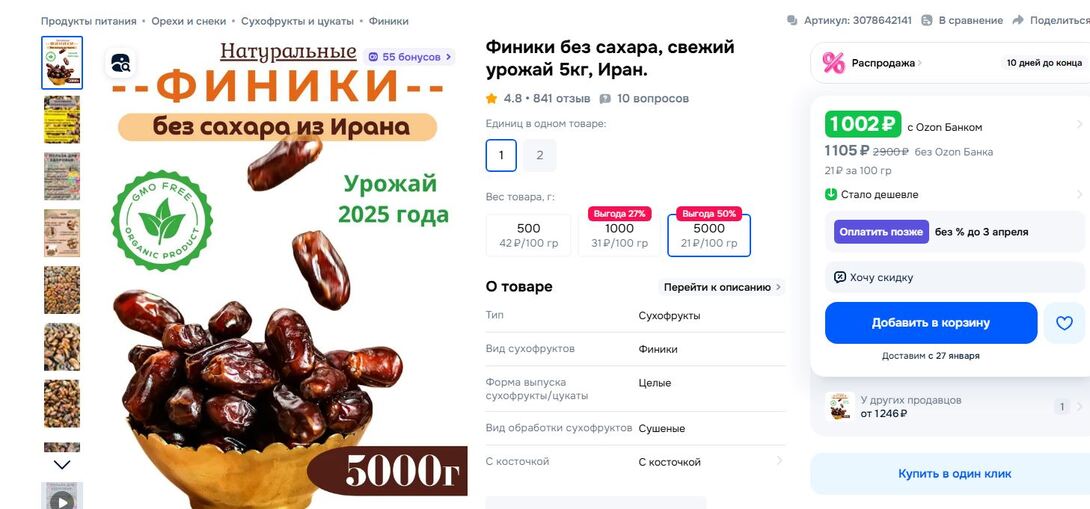
Task: Click the share arrow icon
Action: pyautogui.click(x=1018, y=20)
